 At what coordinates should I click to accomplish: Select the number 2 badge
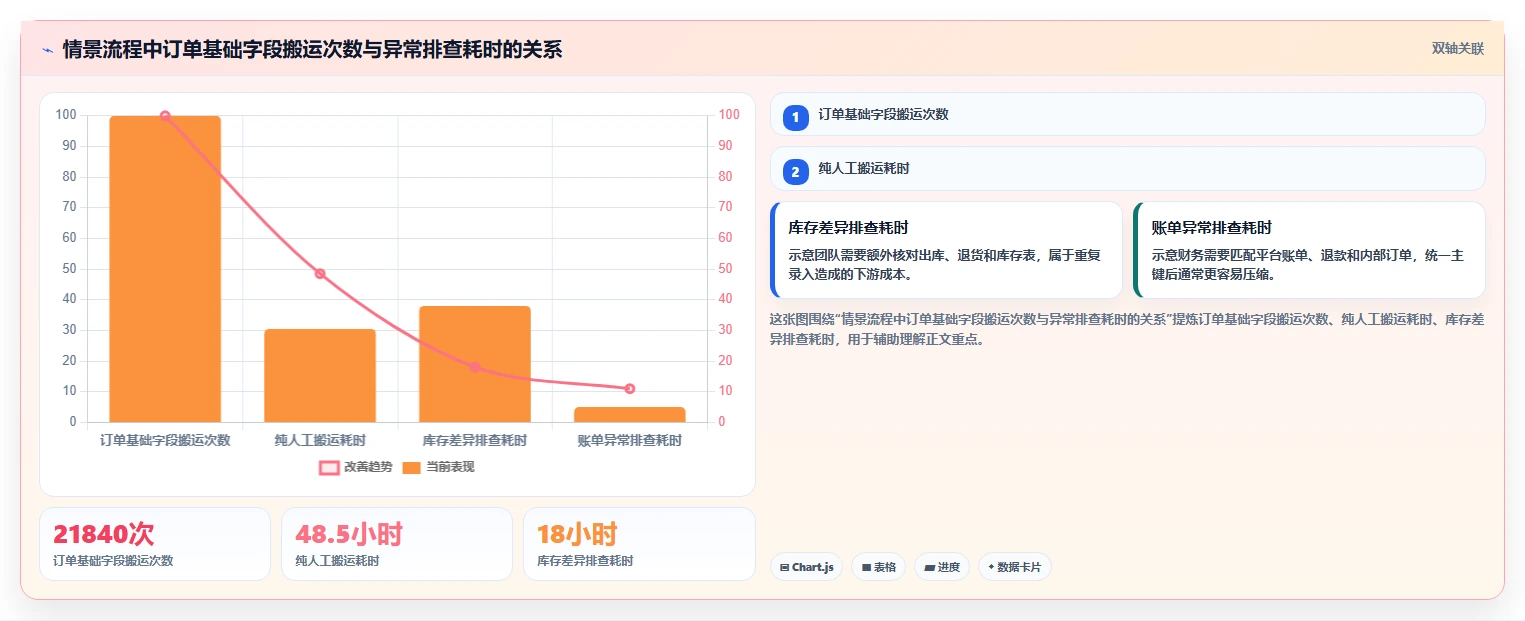pos(795,172)
